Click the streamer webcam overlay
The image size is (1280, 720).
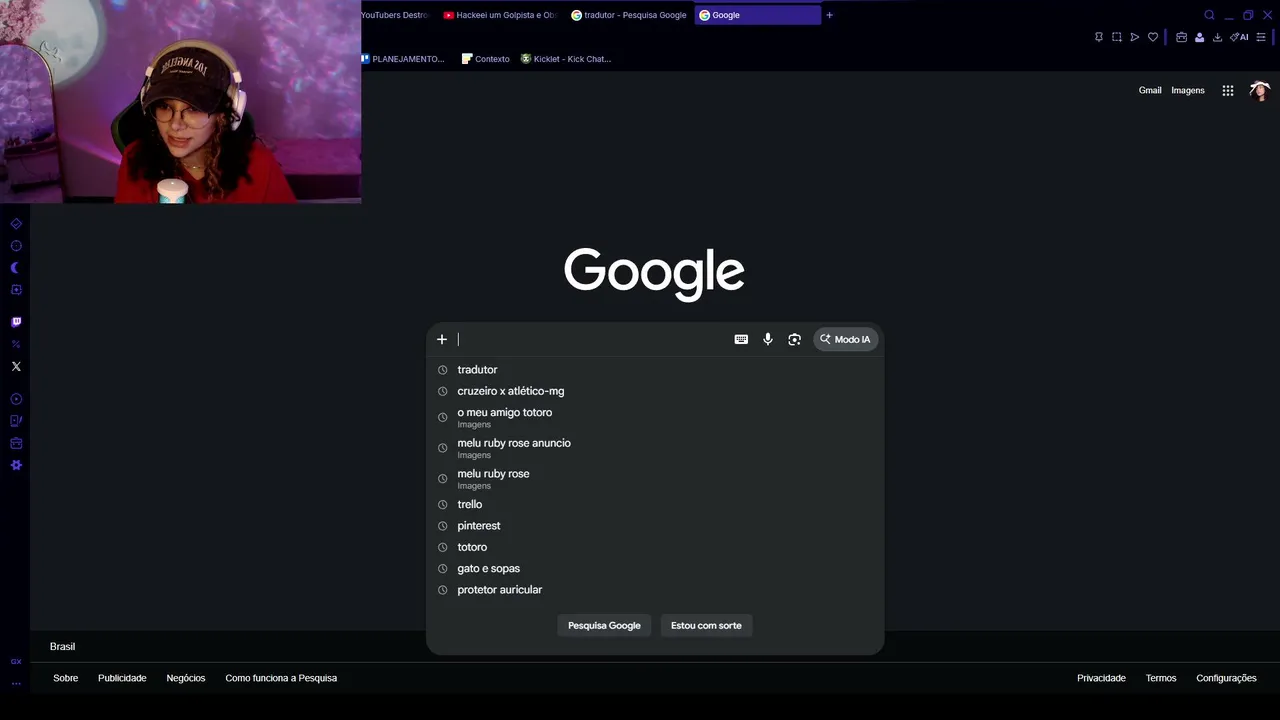(180, 102)
